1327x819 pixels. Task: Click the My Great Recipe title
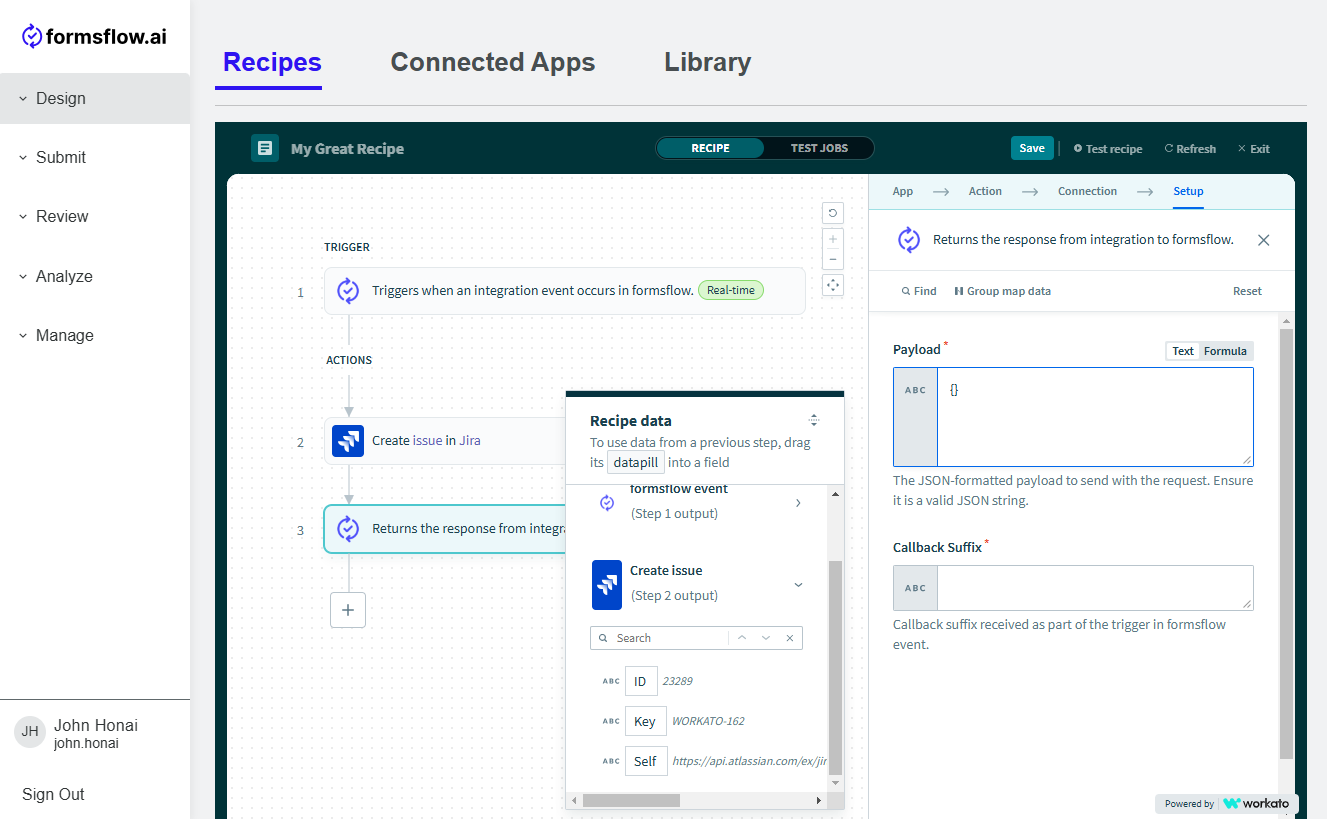[x=347, y=149]
